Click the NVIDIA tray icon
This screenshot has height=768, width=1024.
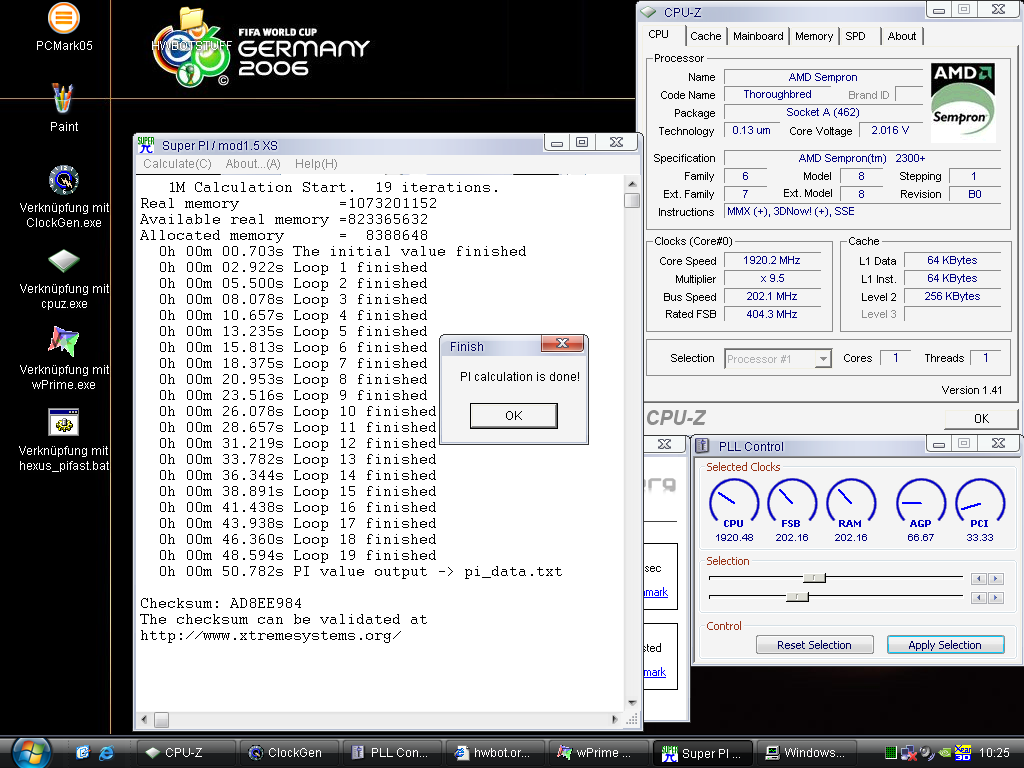pyautogui.click(x=944, y=753)
